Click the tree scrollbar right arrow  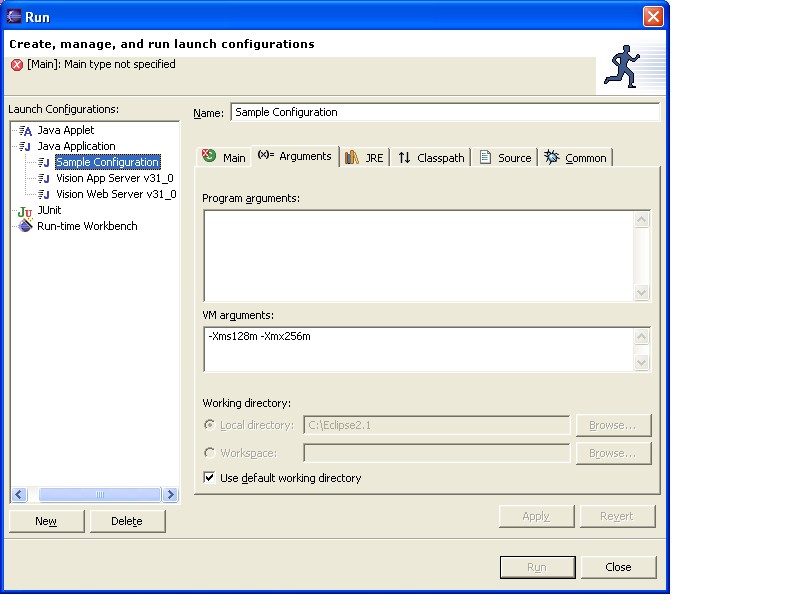(x=170, y=494)
